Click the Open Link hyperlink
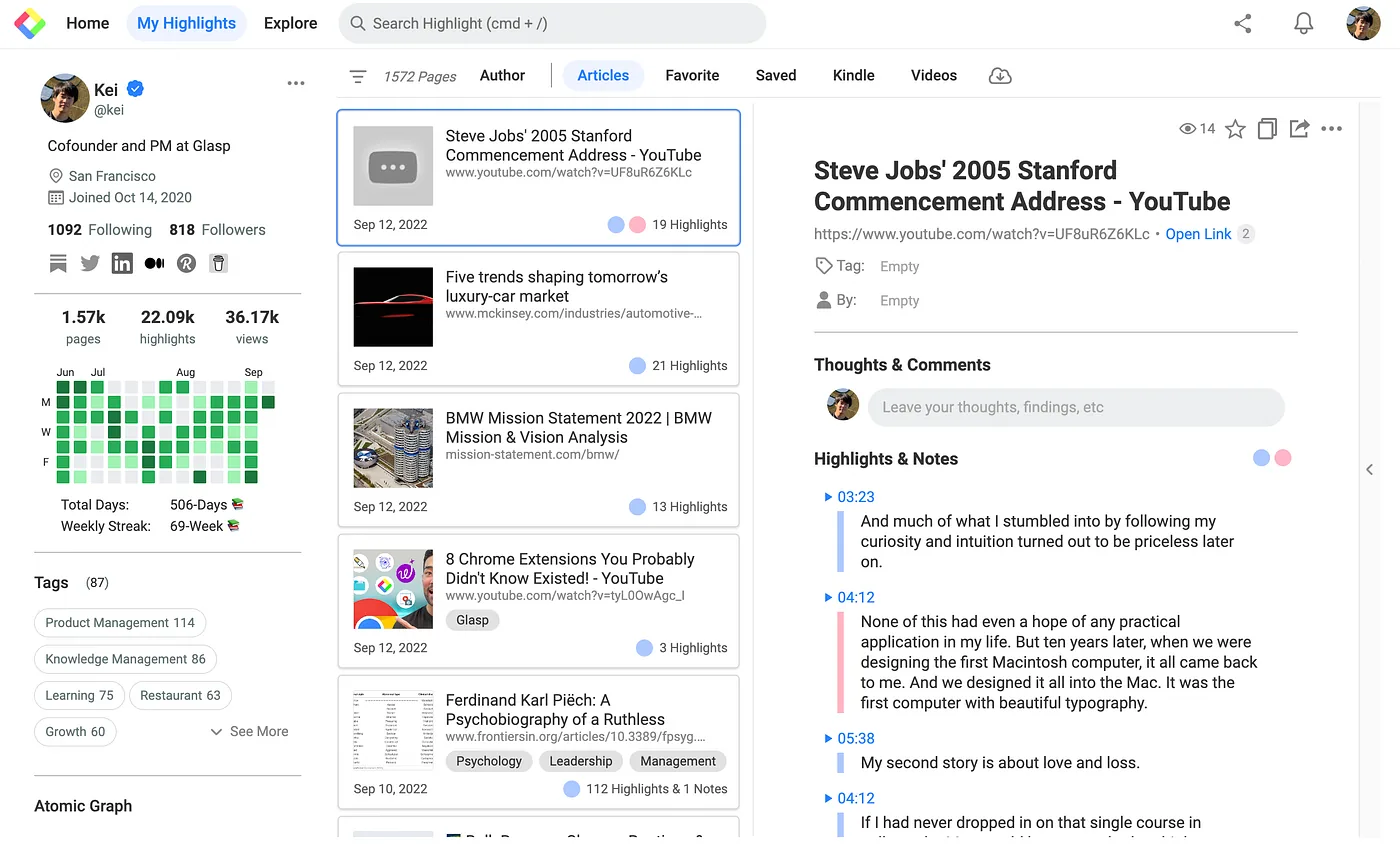Screen dimensions: 1400x846 1198,234
